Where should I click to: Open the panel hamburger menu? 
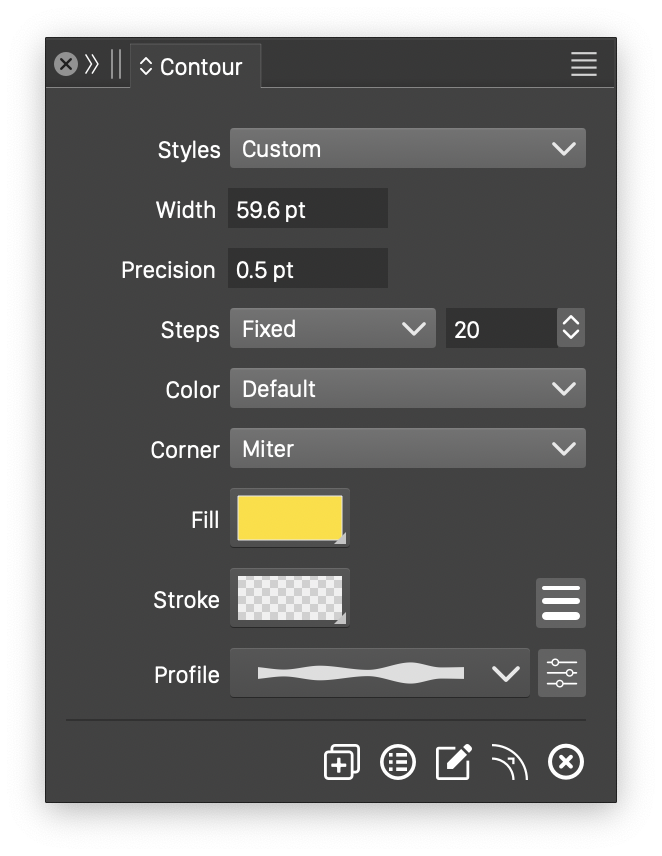click(x=584, y=64)
